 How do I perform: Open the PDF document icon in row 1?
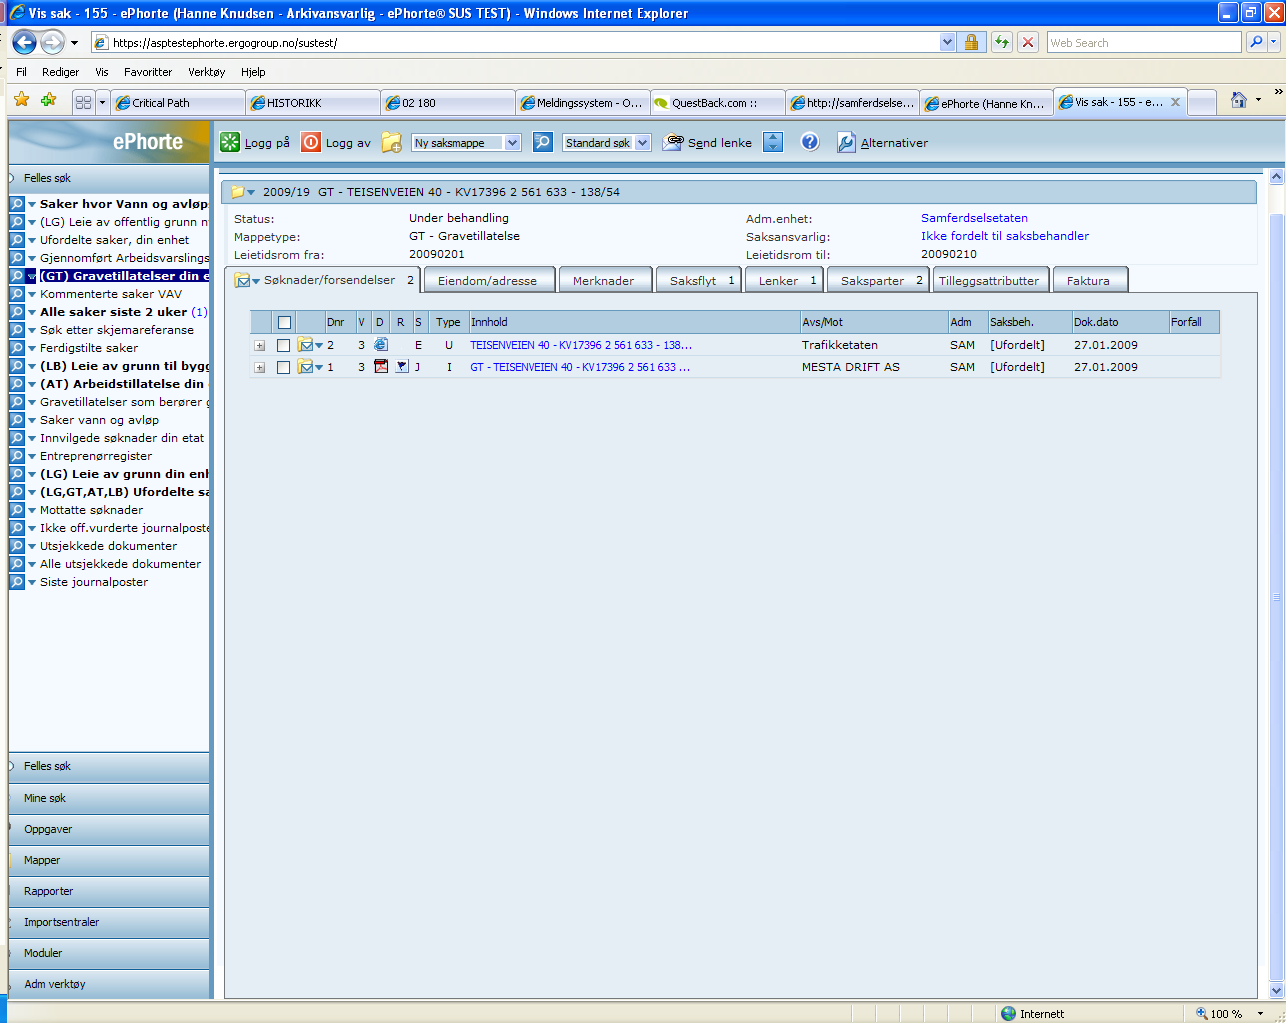tap(380, 366)
